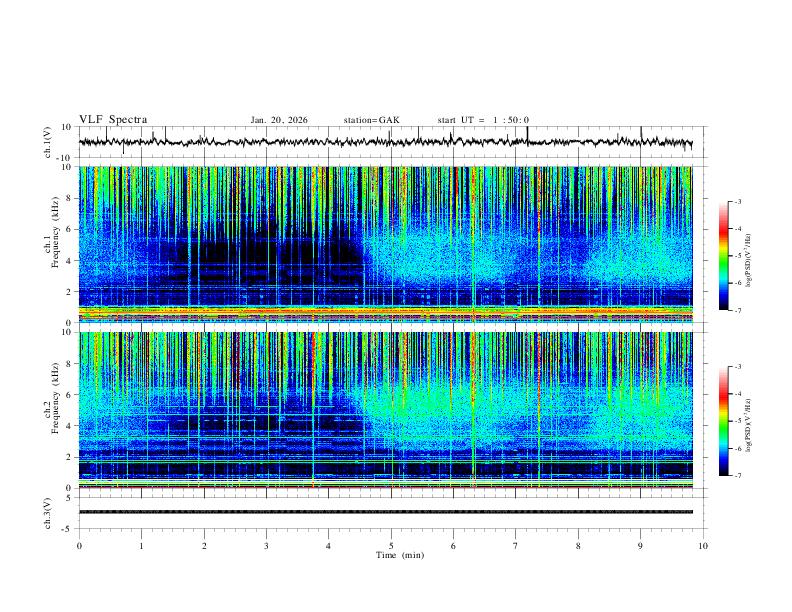Click the ch.1 'Frequency (kHz)' axis label

55,233
